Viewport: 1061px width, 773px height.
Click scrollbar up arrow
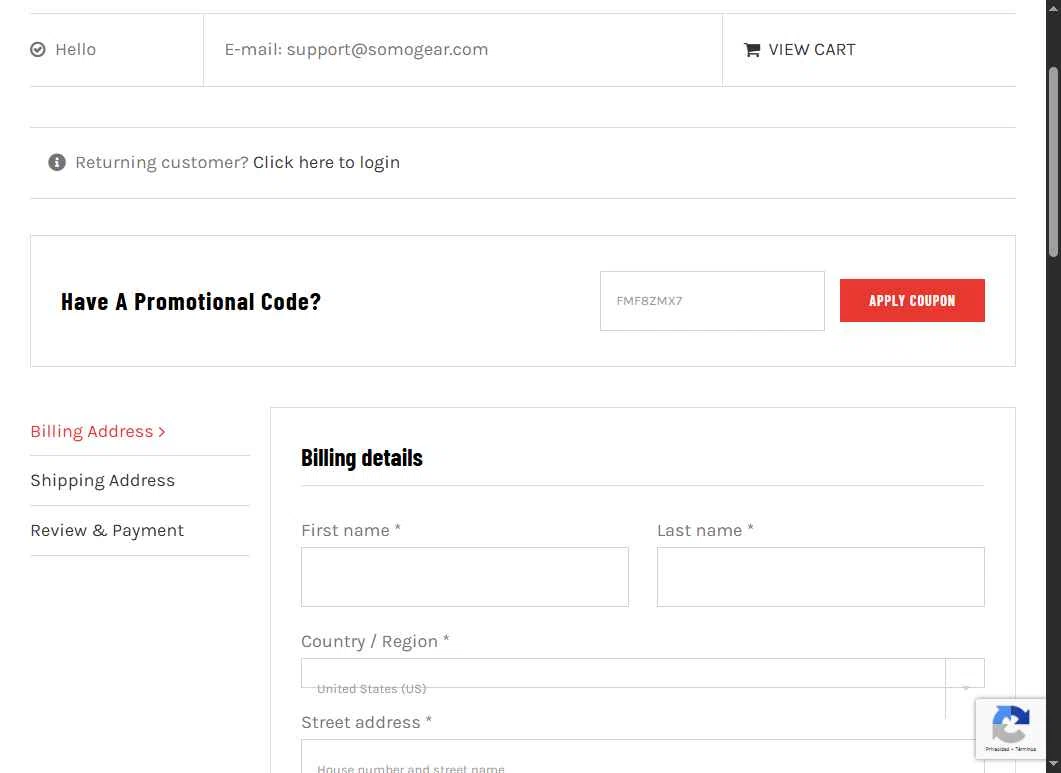pyautogui.click(x=1054, y=6)
